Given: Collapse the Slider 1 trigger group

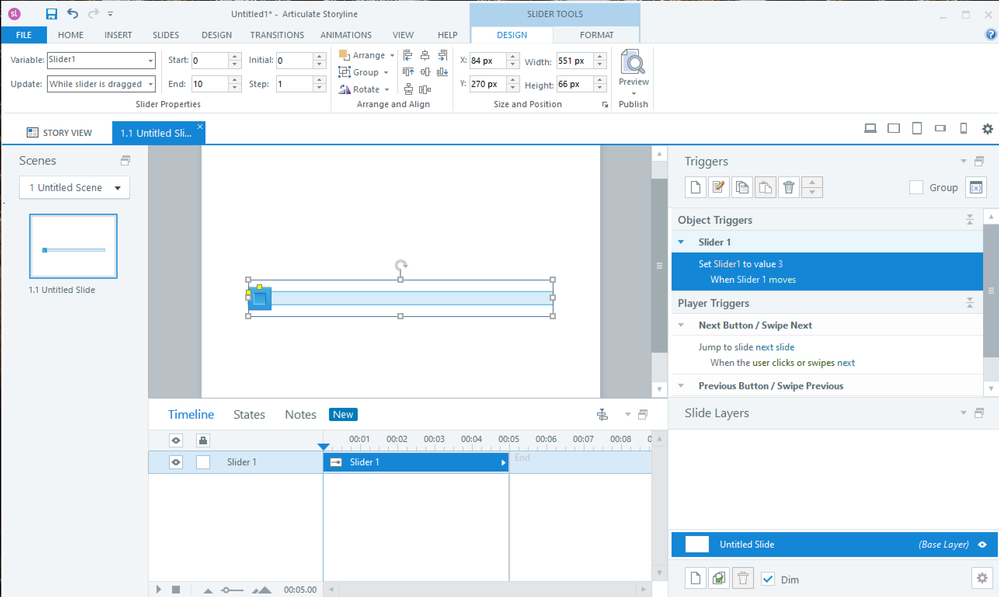Looking at the screenshot, I should click(681, 242).
